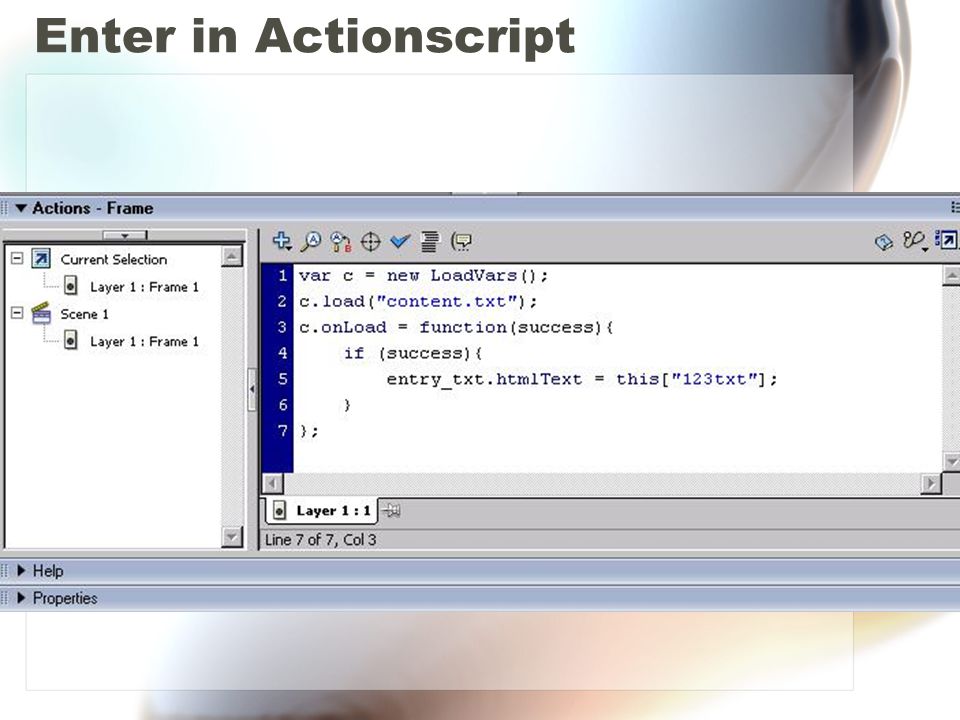Click script pane scroll left arrow
960x720 pixels.
pos(272,484)
